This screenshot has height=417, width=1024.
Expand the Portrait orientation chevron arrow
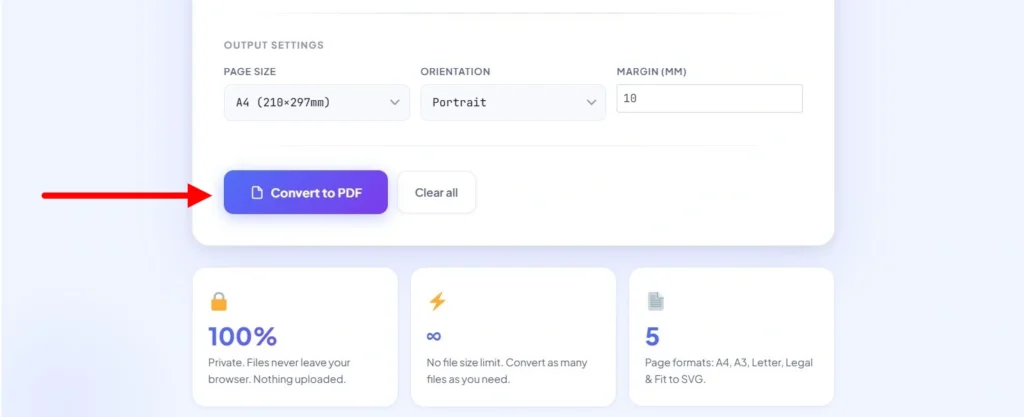pos(590,102)
